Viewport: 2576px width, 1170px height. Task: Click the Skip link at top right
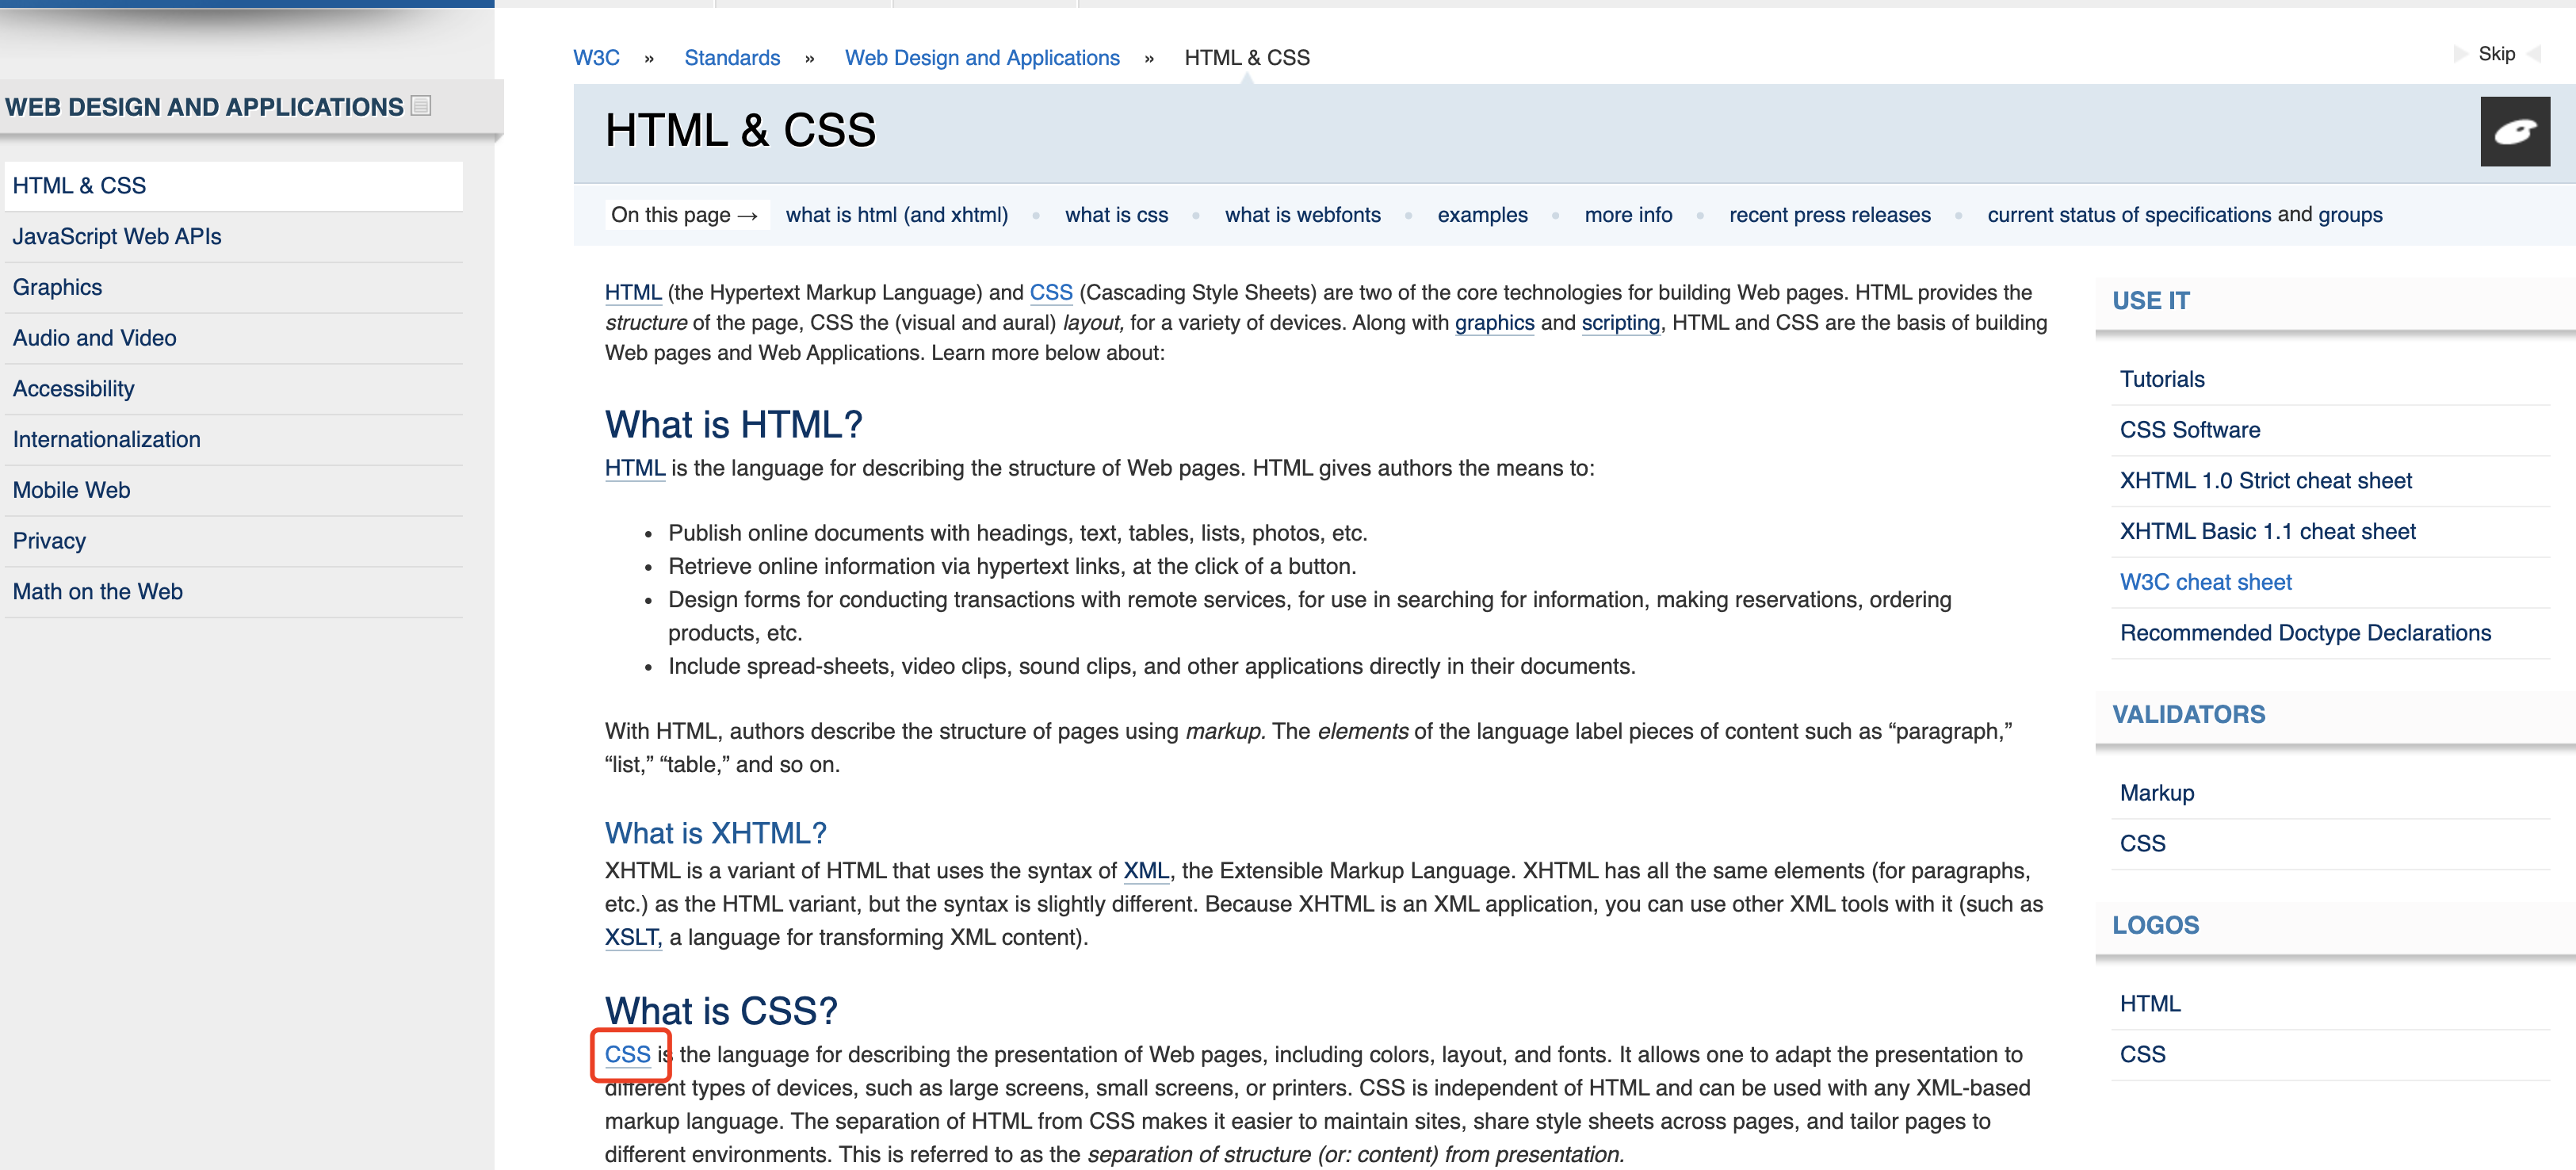click(2495, 54)
